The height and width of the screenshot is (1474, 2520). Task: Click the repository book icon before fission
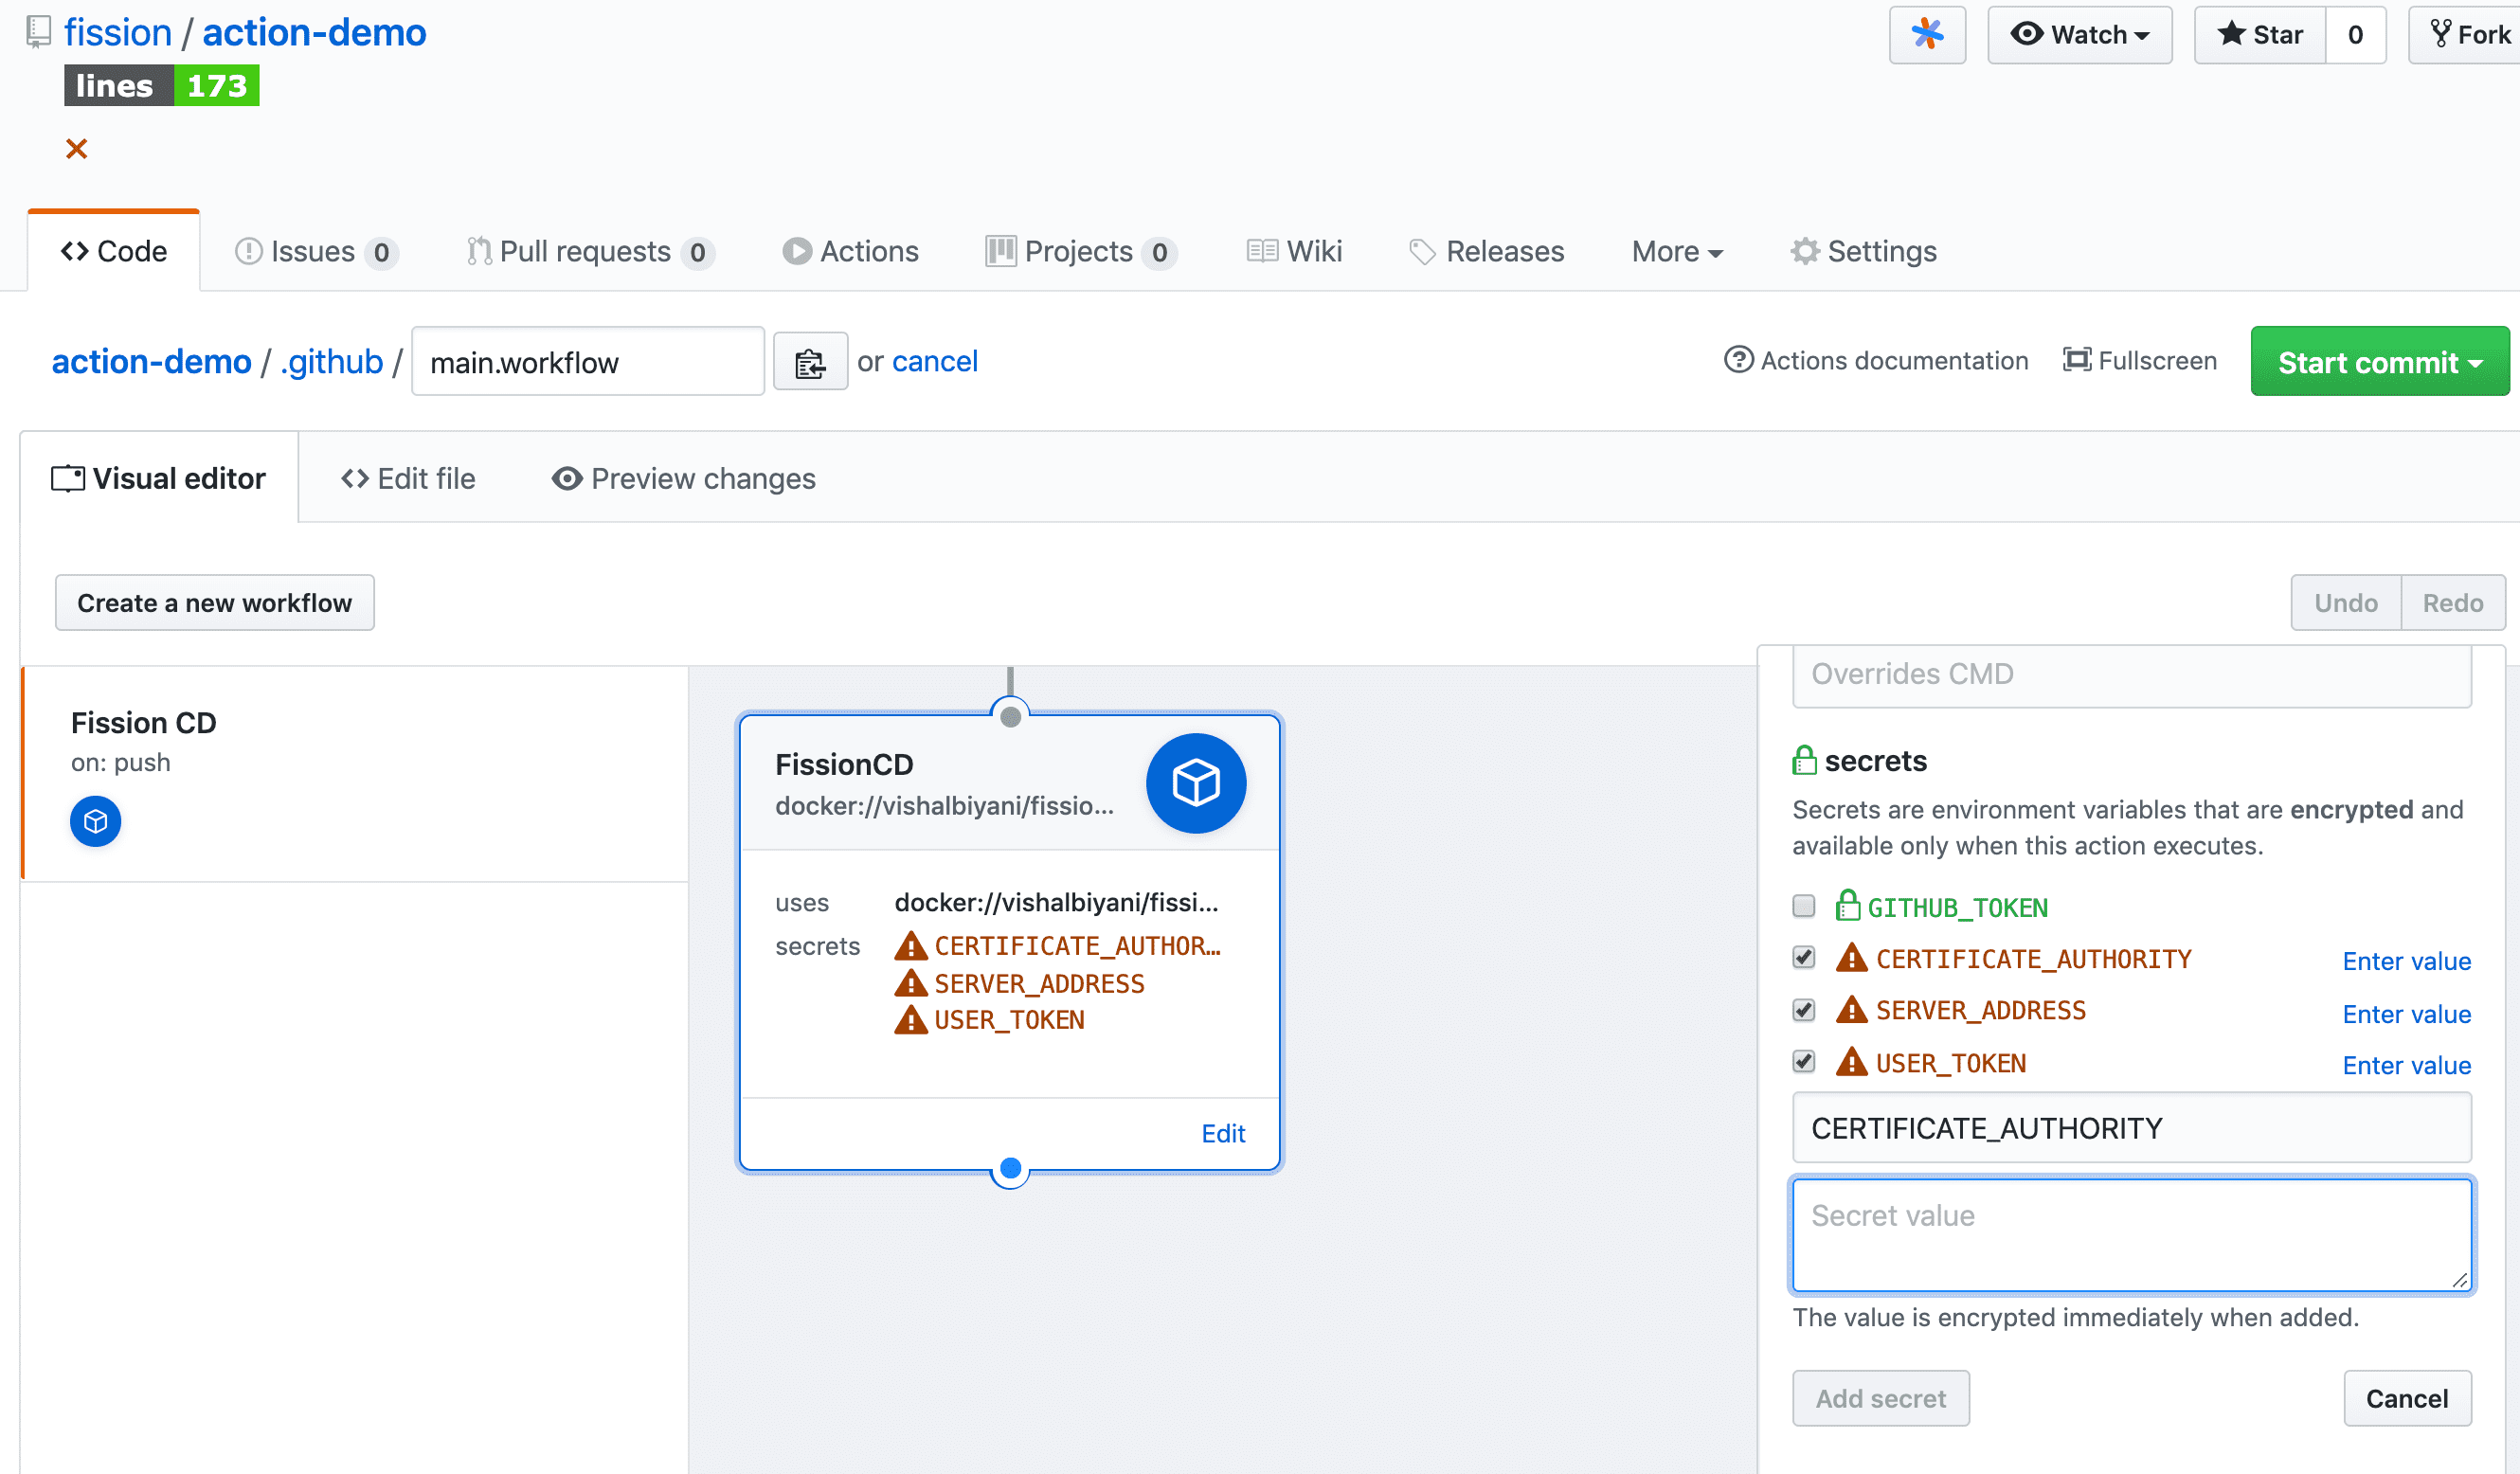pyautogui.click(x=37, y=31)
